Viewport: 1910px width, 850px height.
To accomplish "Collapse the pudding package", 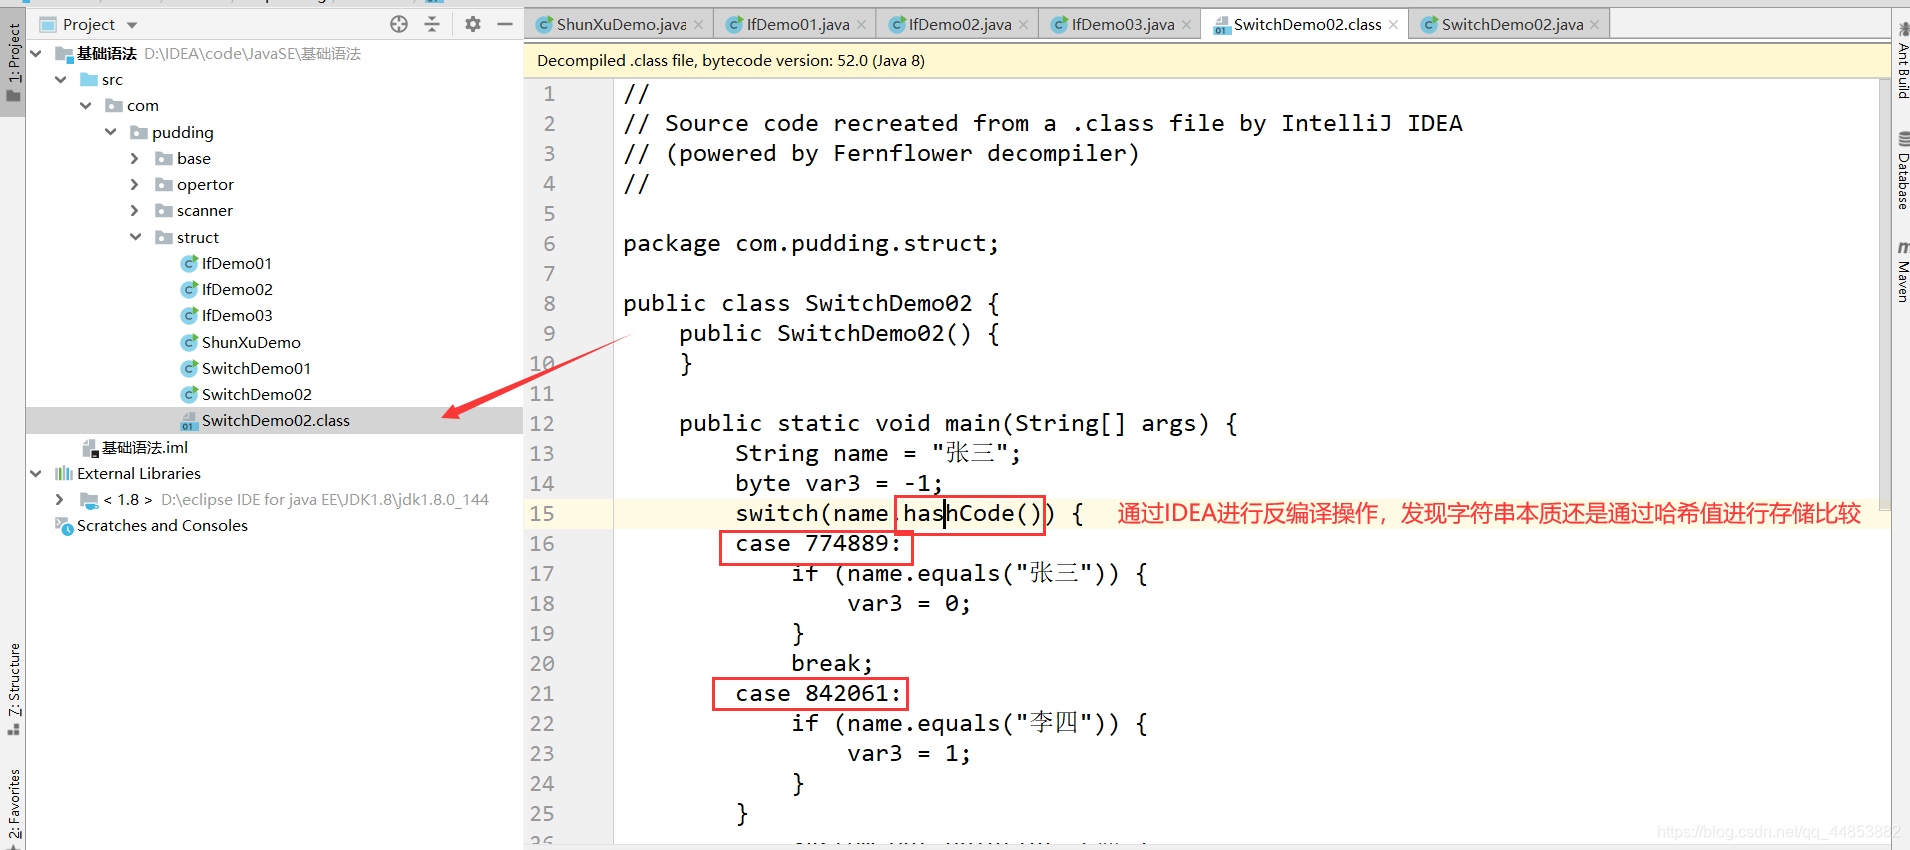I will (x=111, y=132).
